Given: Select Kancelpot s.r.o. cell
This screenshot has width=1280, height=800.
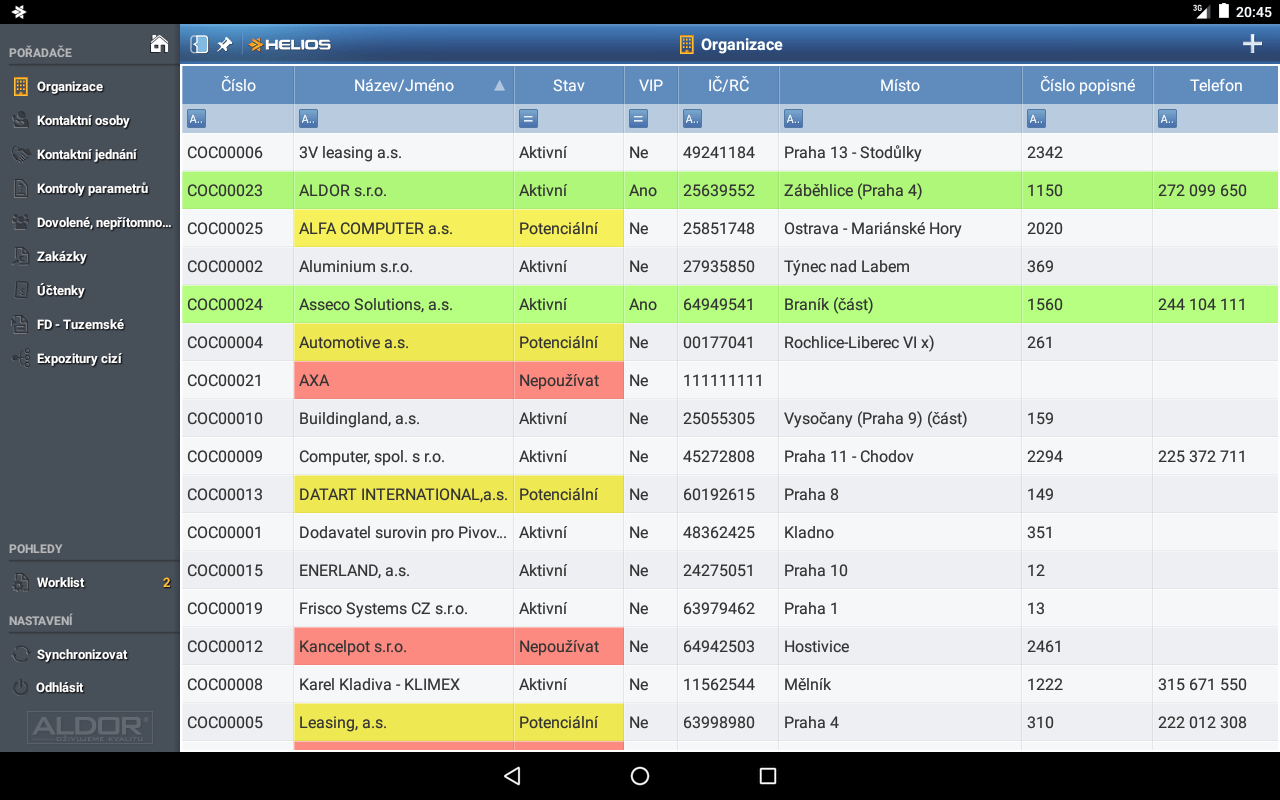Looking at the screenshot, I should click(404, 647).
